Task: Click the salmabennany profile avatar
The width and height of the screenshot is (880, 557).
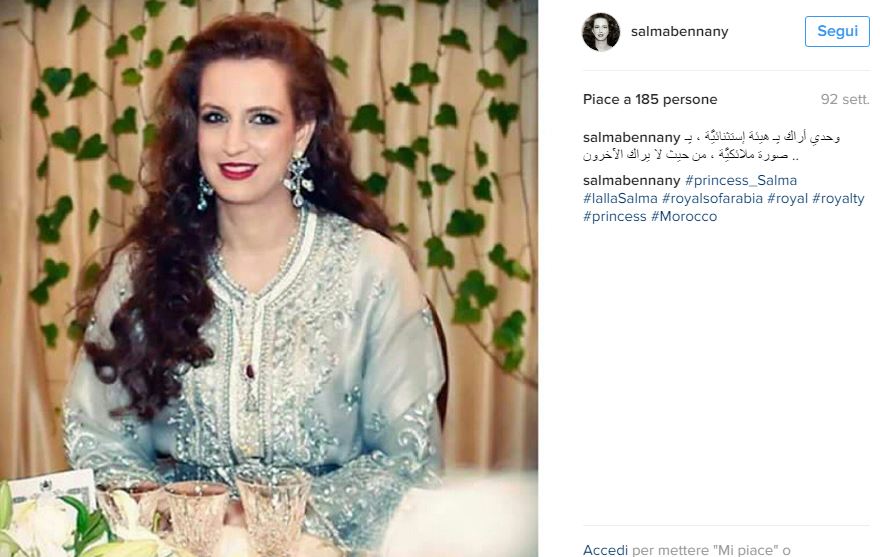Action: pos(601,32)
